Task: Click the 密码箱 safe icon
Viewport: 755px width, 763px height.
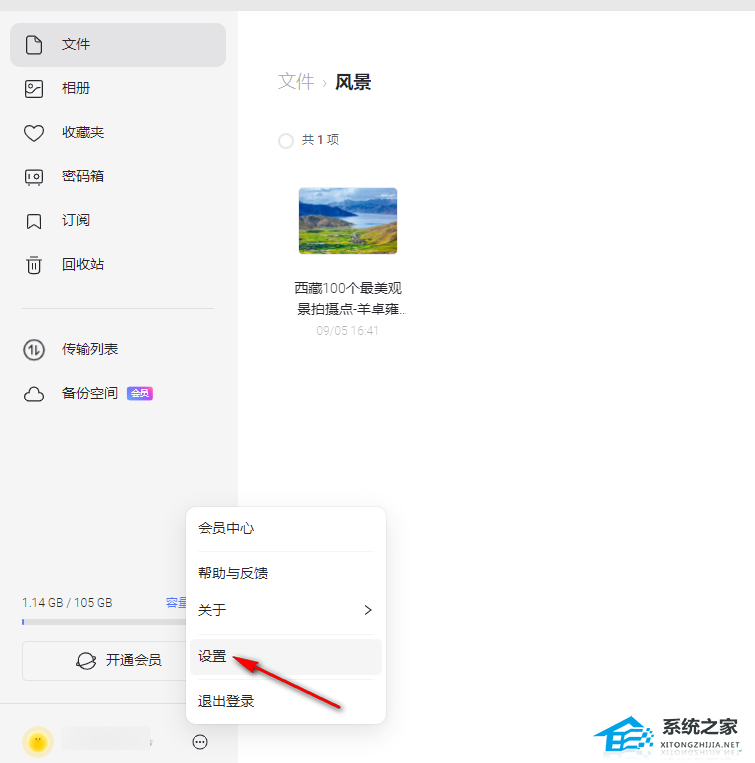Action: point(34,177)
